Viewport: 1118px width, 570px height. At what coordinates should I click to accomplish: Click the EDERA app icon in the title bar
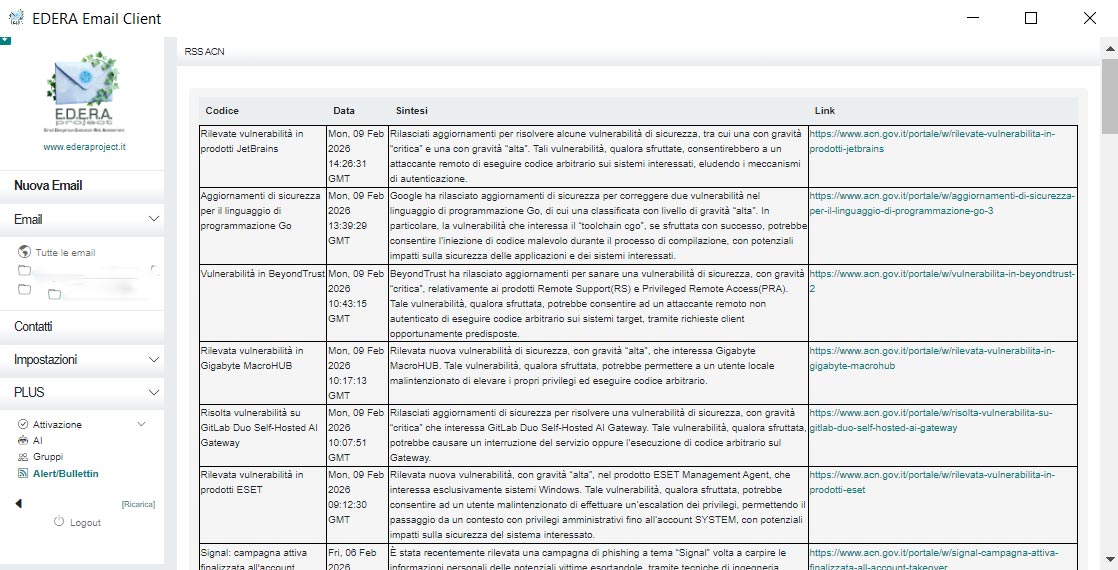click(x=16, y=18)
